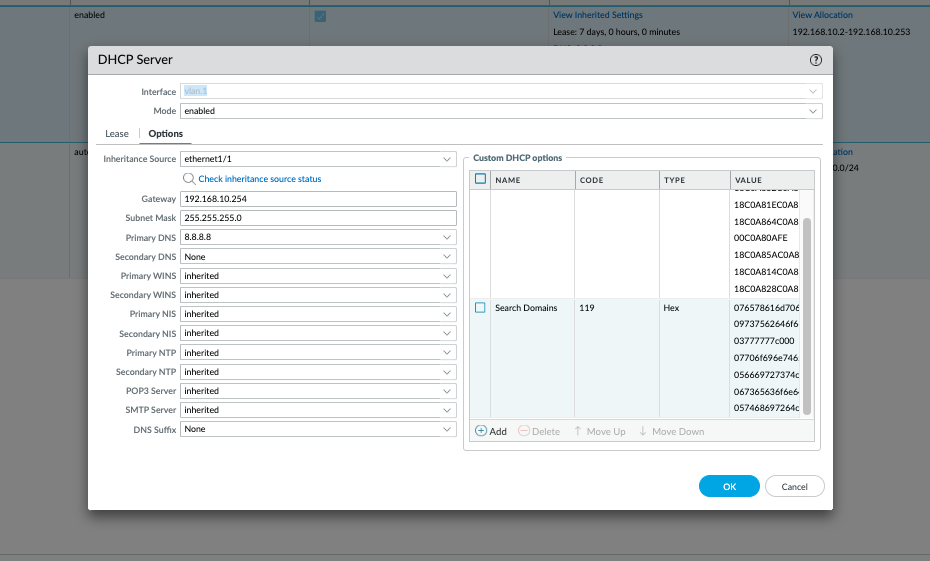Select the Options tab
Screen dimensions: 930x561
166,134
